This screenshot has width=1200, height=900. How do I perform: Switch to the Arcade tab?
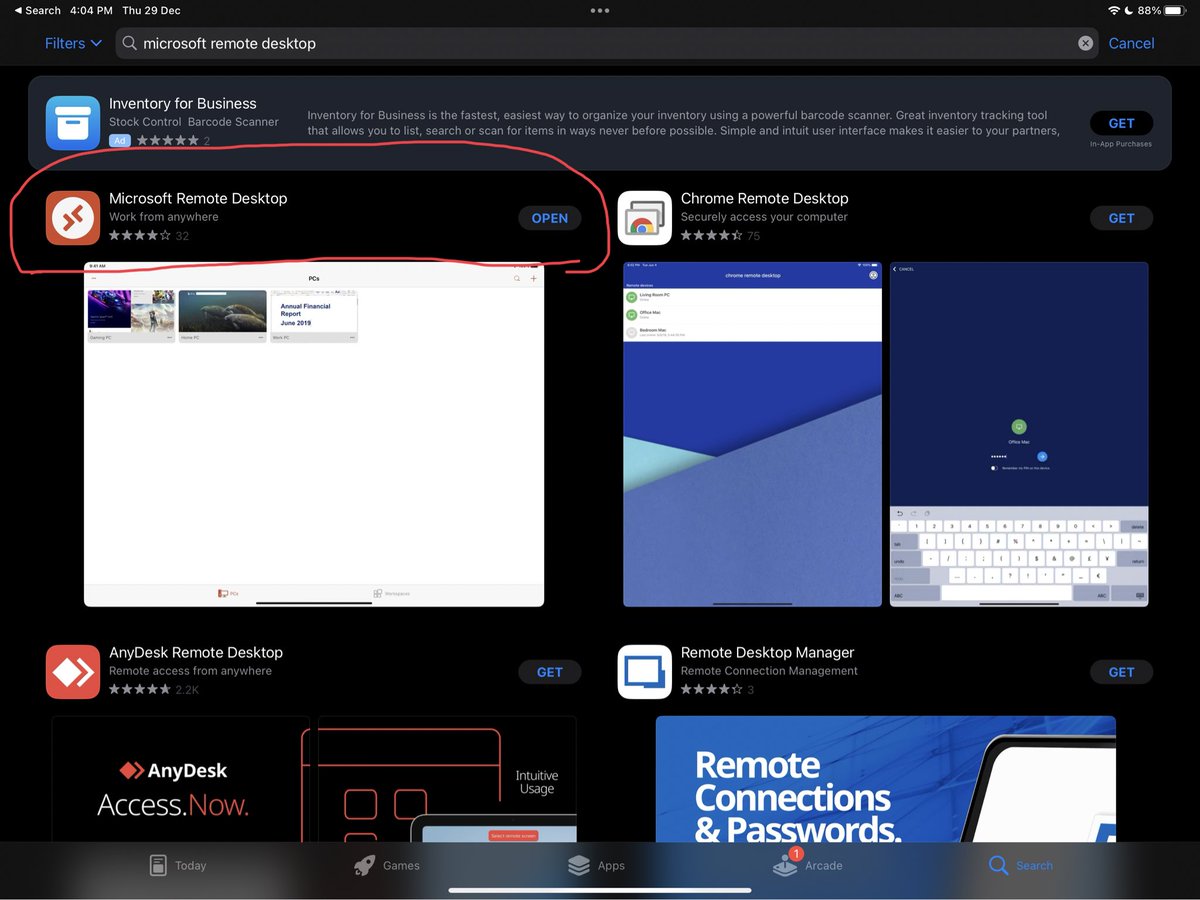click(807, 863)
